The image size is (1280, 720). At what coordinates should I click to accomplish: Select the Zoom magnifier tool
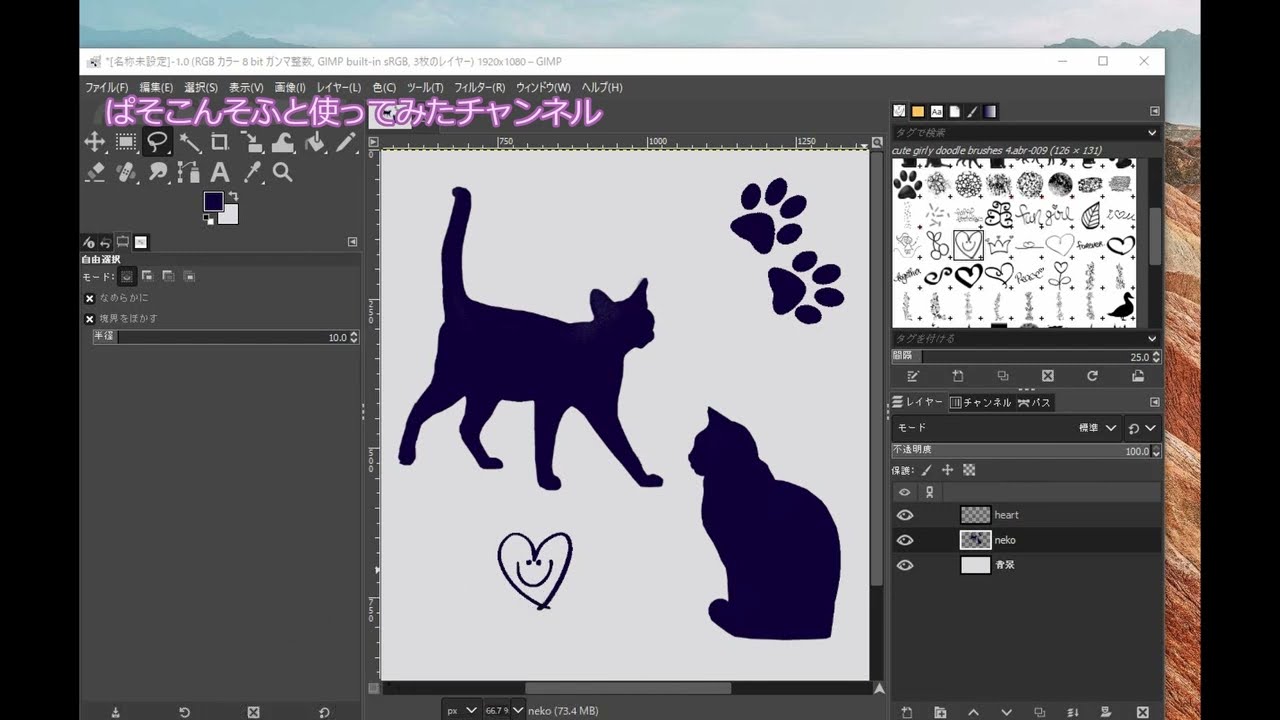coord(283,173)
